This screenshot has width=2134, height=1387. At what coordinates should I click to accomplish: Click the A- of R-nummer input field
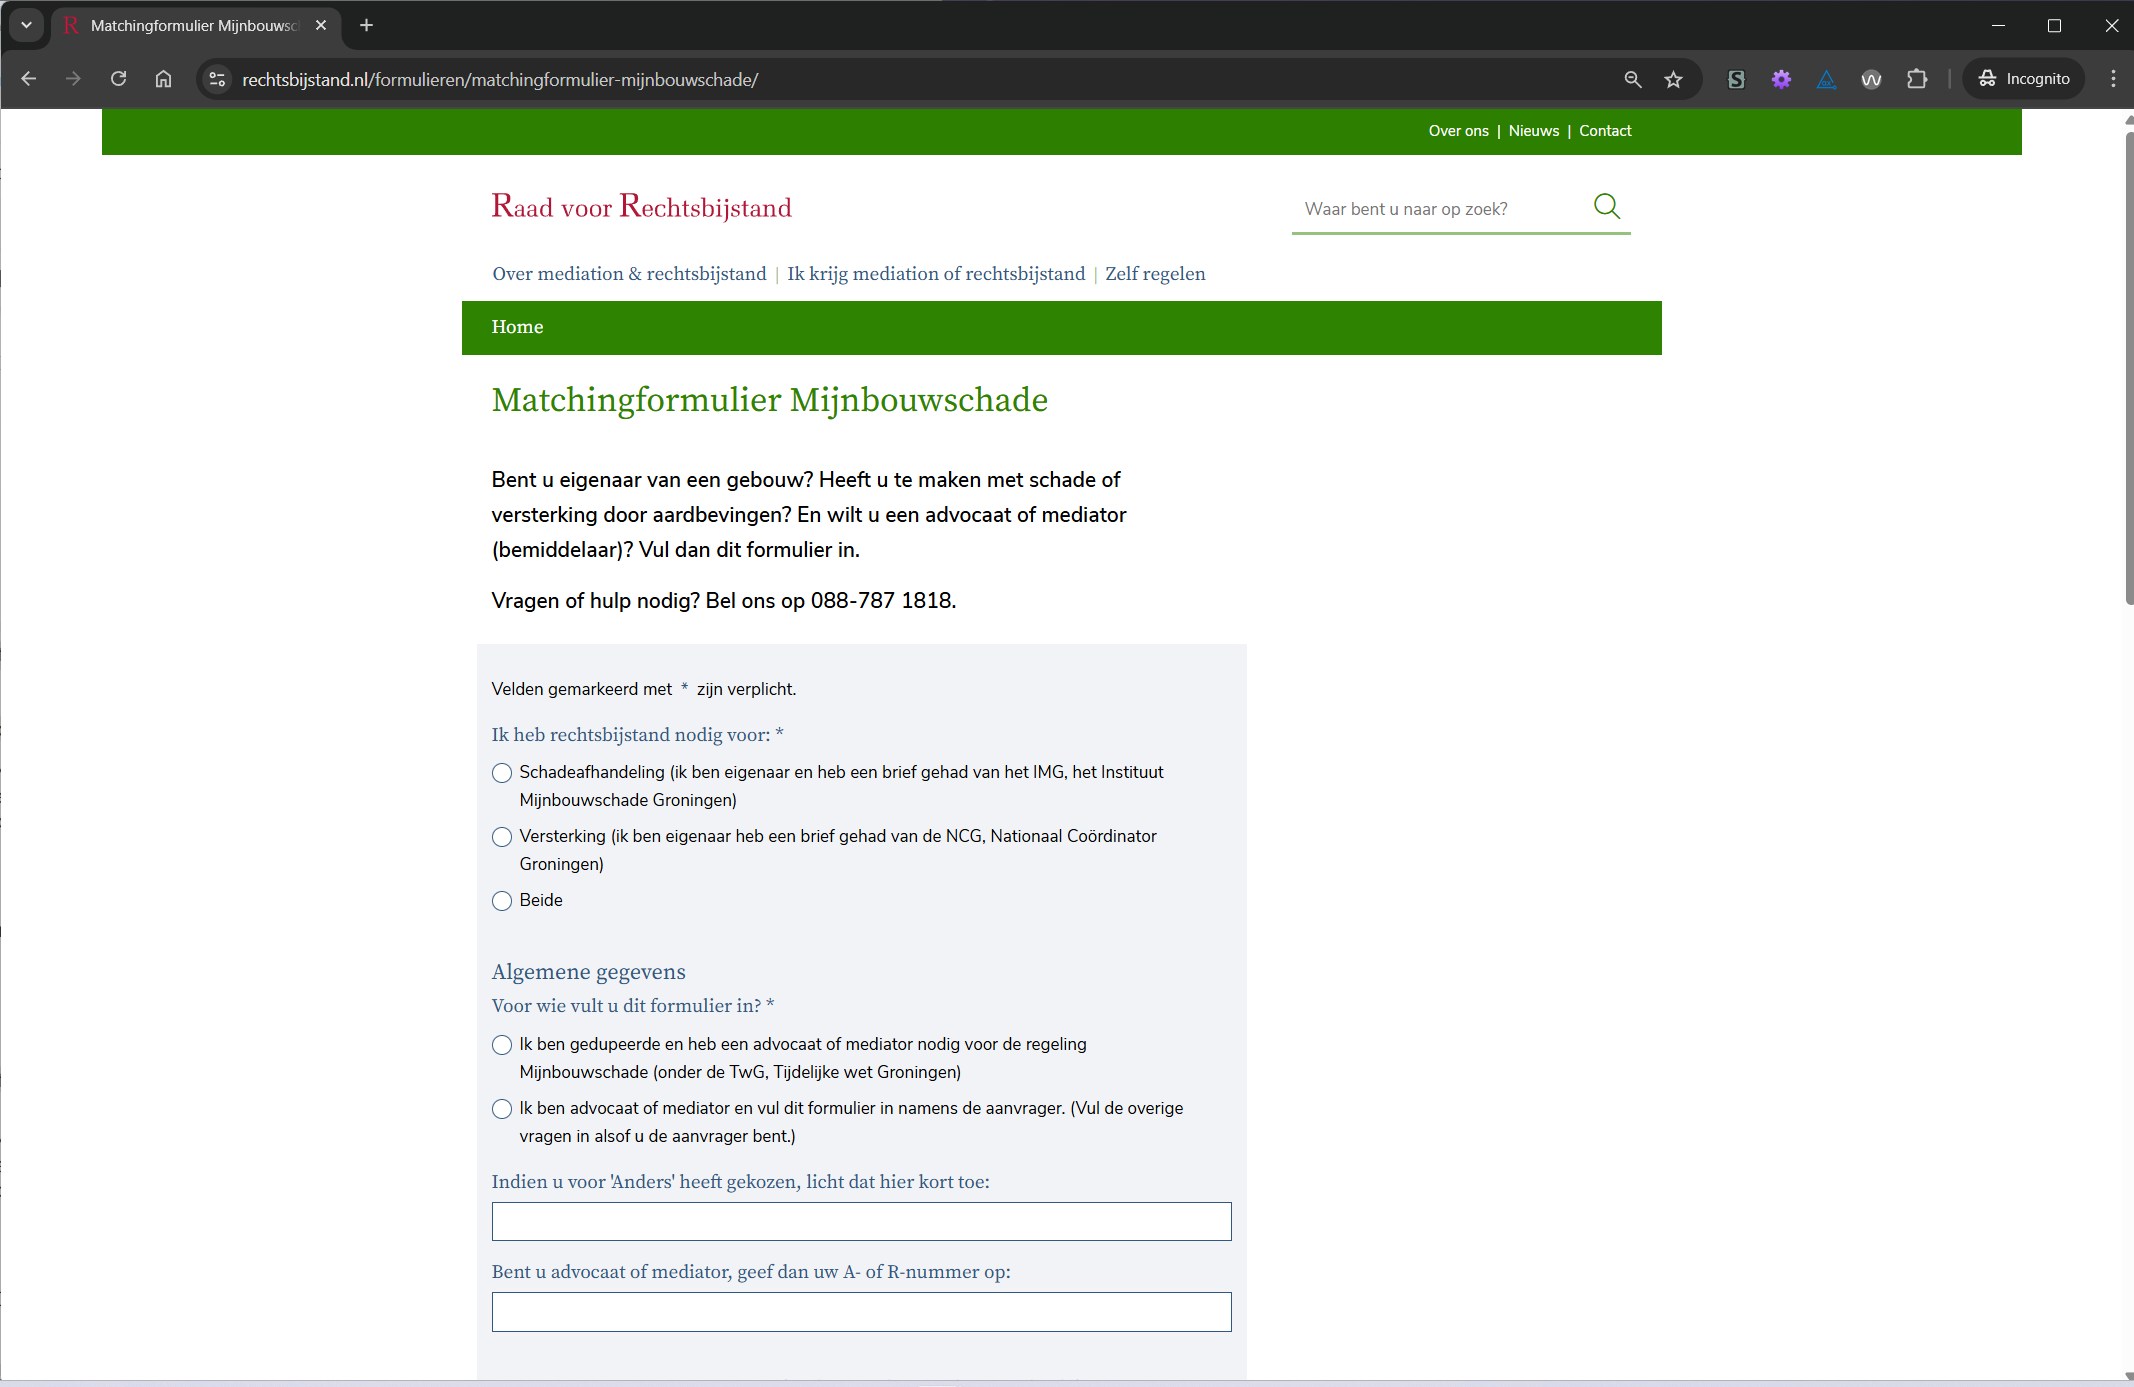point(861,1312)
